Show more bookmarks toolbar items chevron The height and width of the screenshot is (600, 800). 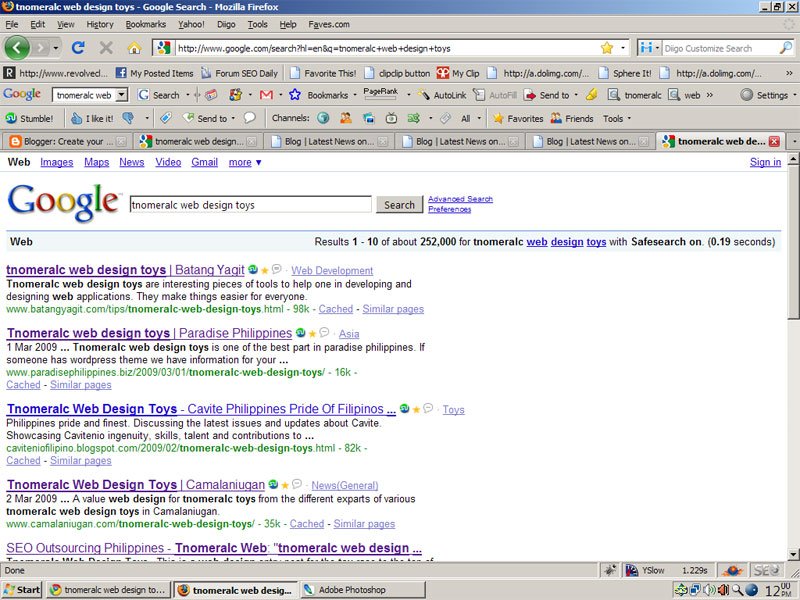[x=789, y=73]
